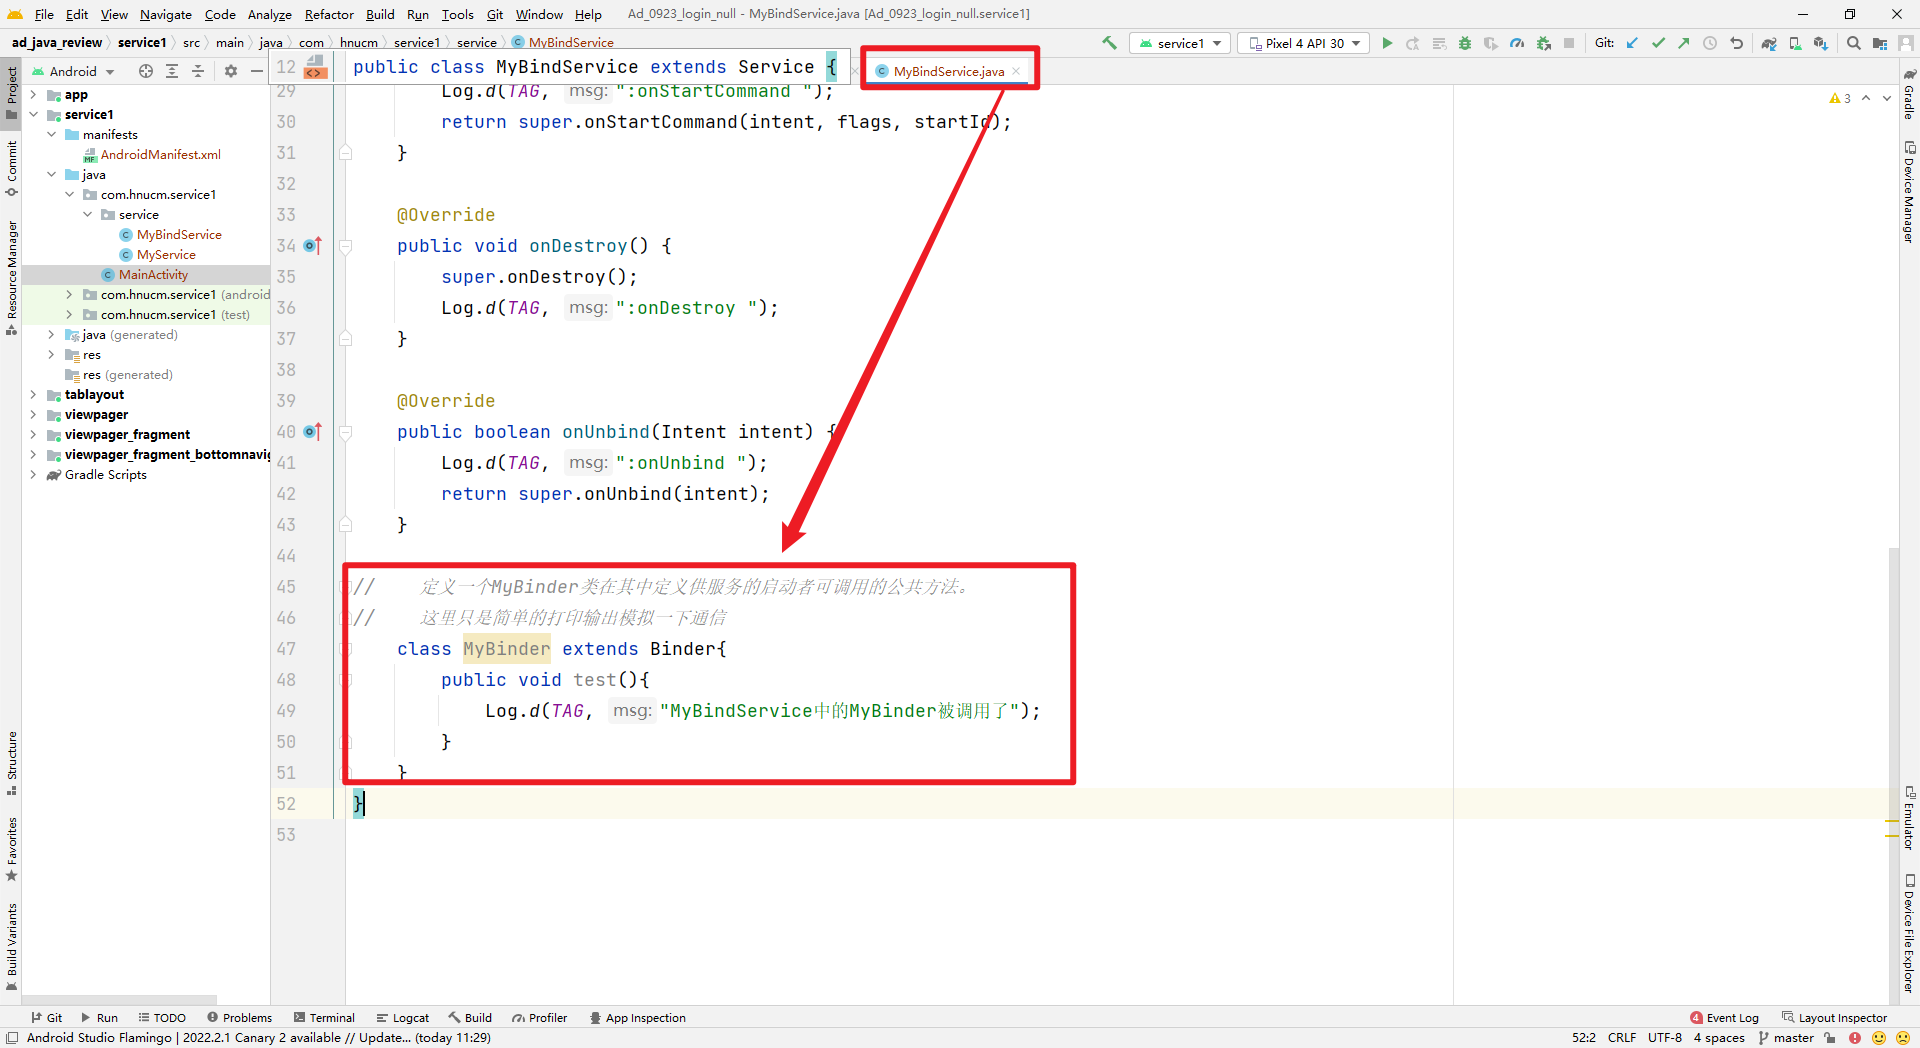
Task: Open the Navigate menu
Action: [165, 14]
